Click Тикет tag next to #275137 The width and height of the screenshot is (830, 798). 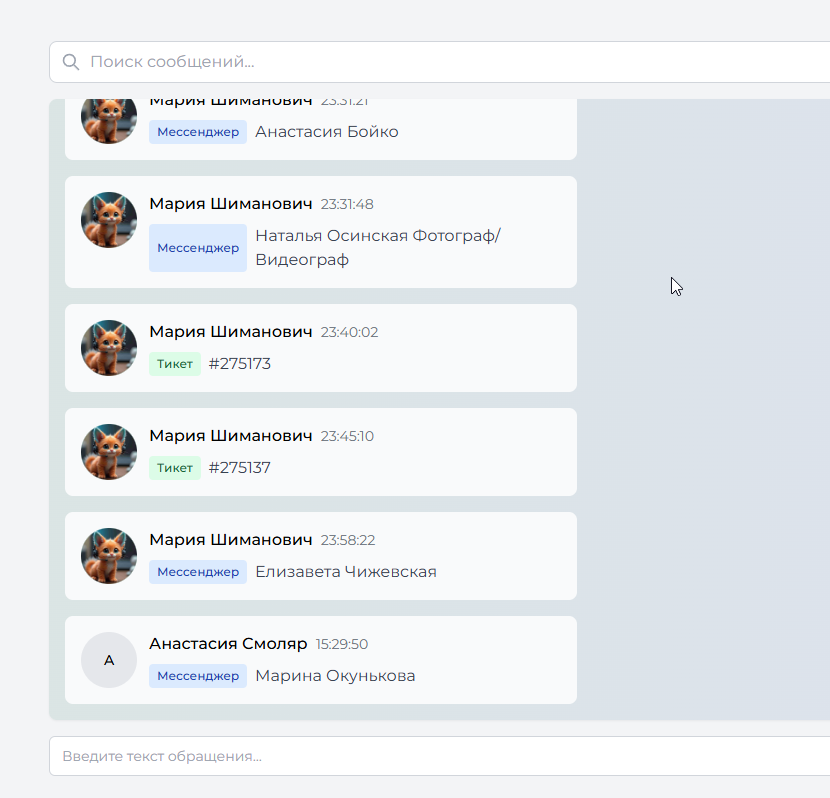tap(175, 468)
